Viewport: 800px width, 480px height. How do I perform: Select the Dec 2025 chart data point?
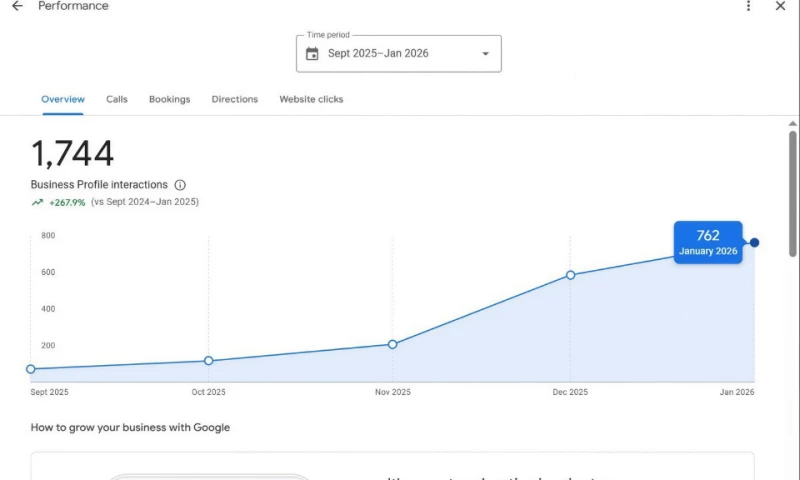[x=570, y=275]
